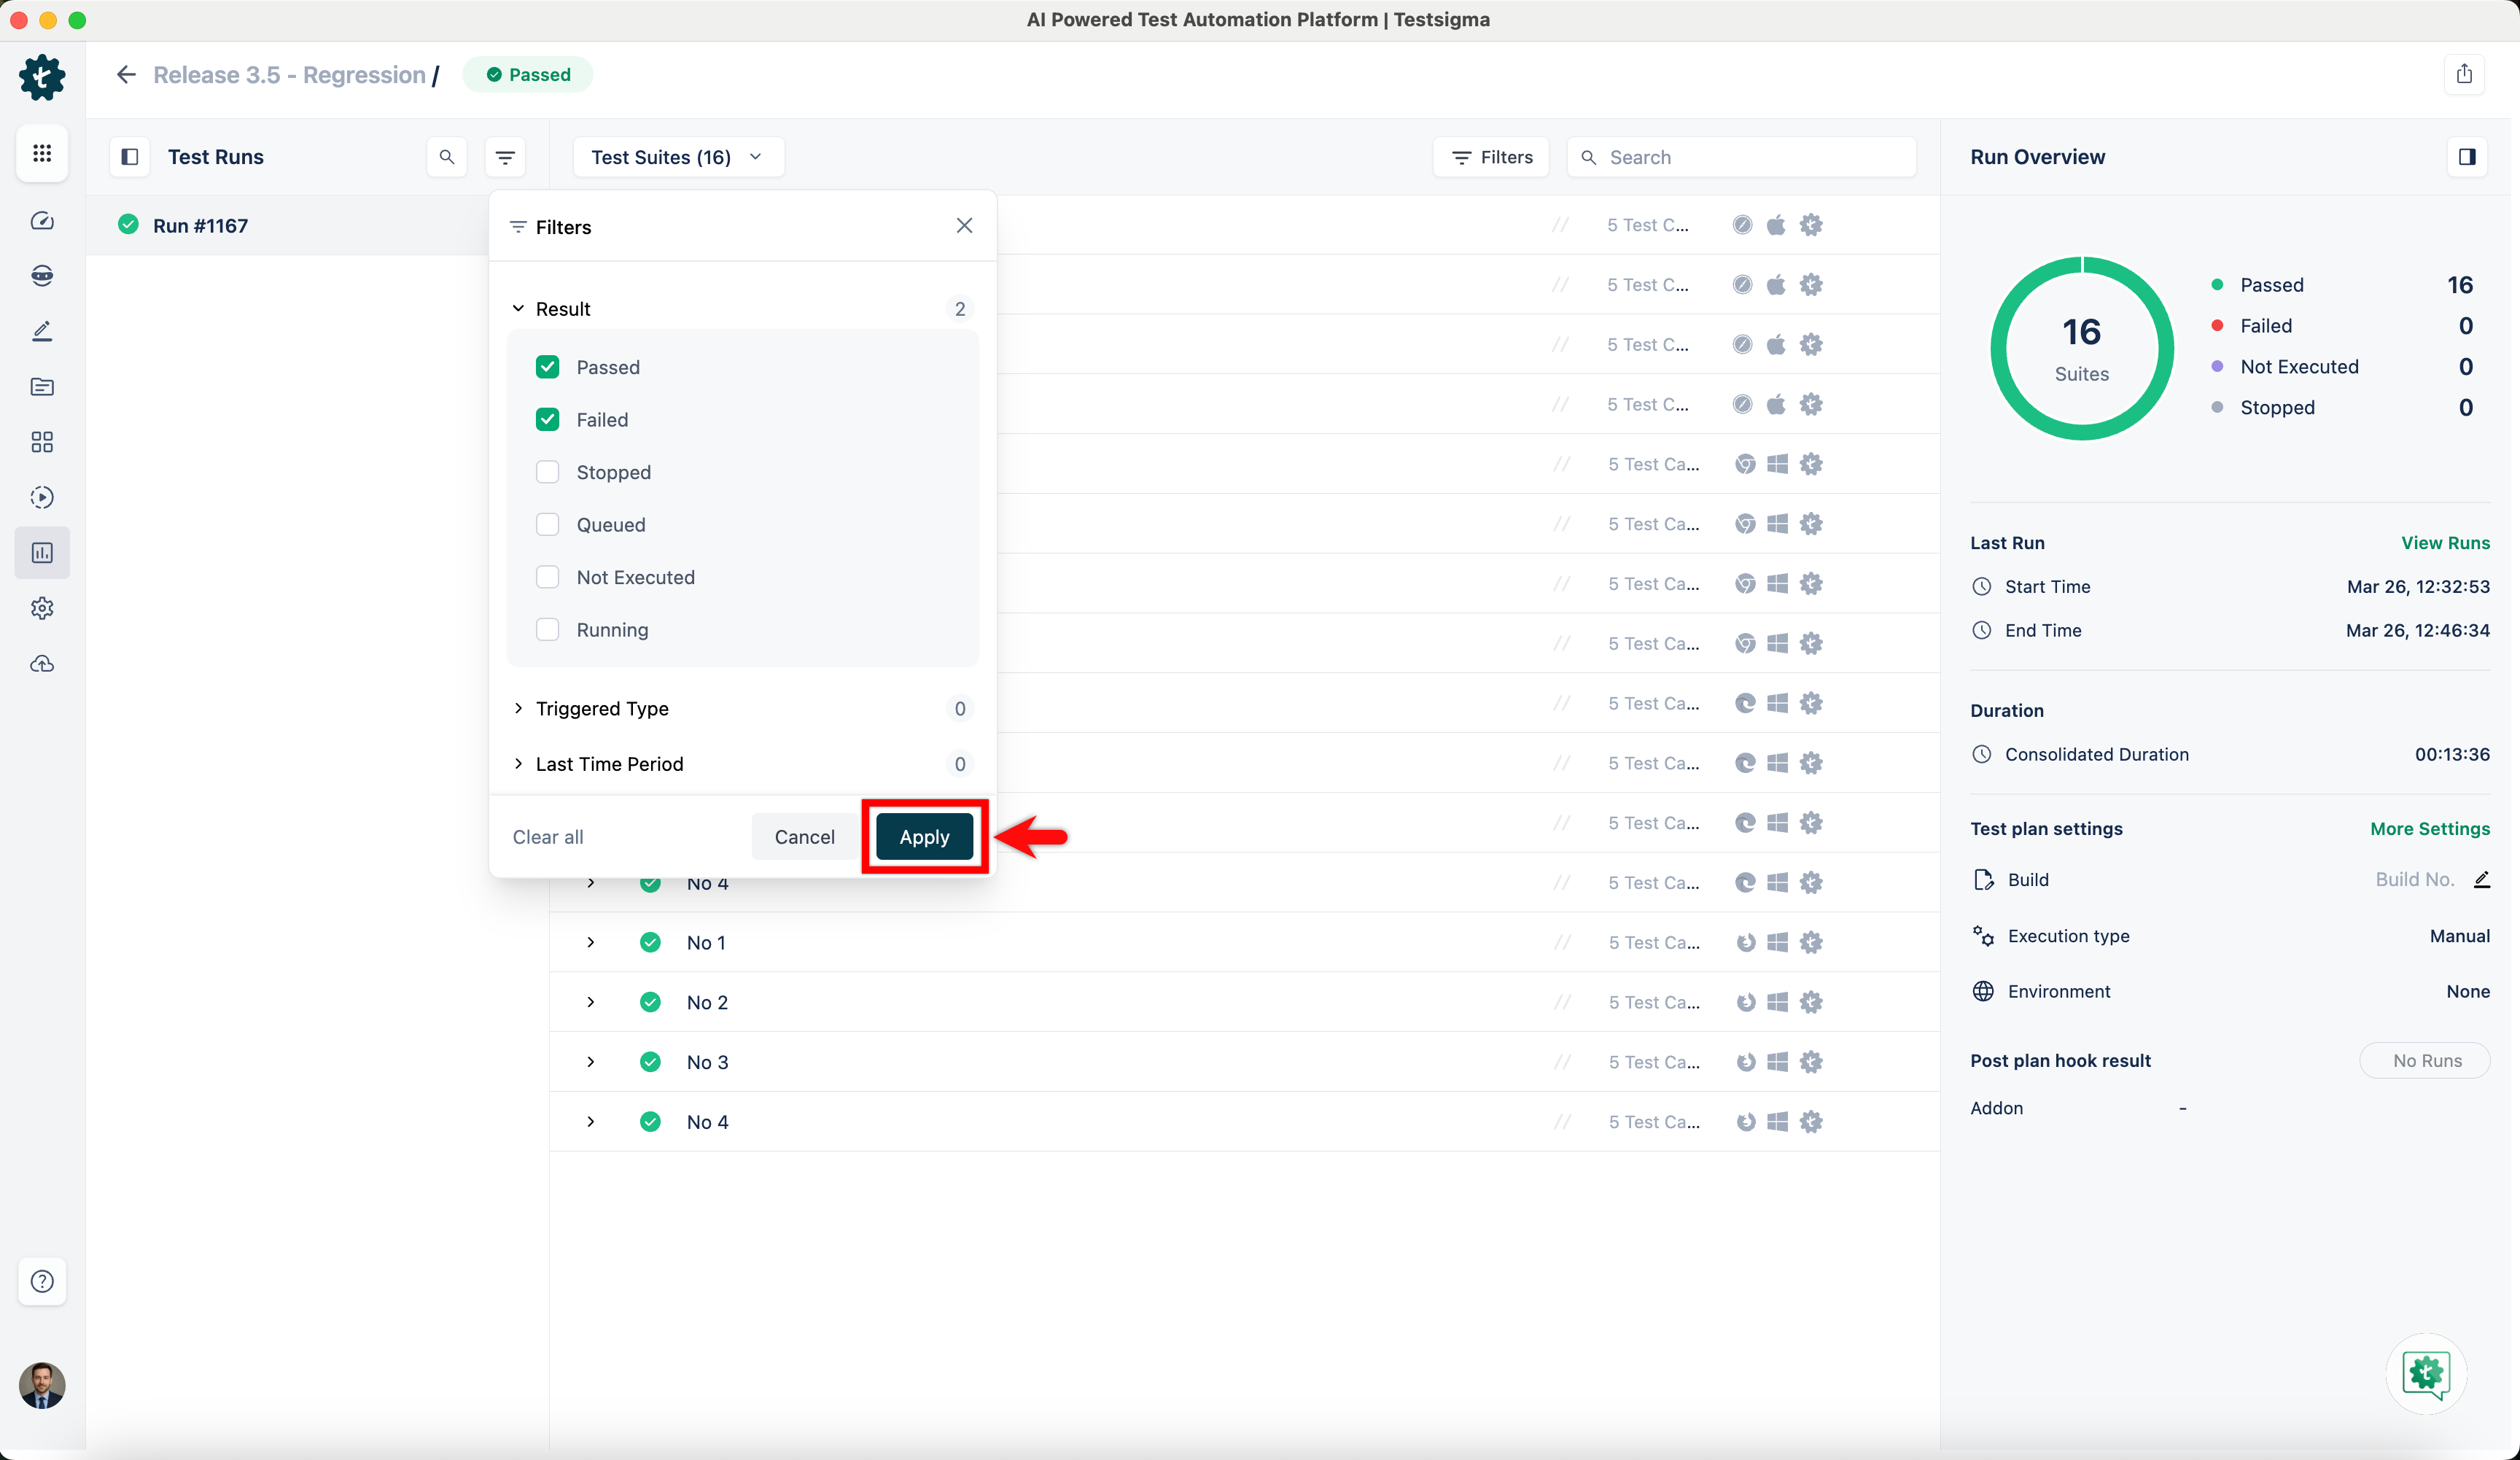The height and width of the screenshot is (1460, 2520).
Task: Check the Not Executed filter checkbox
Action: pyautogui.click(x=547, y=577)
